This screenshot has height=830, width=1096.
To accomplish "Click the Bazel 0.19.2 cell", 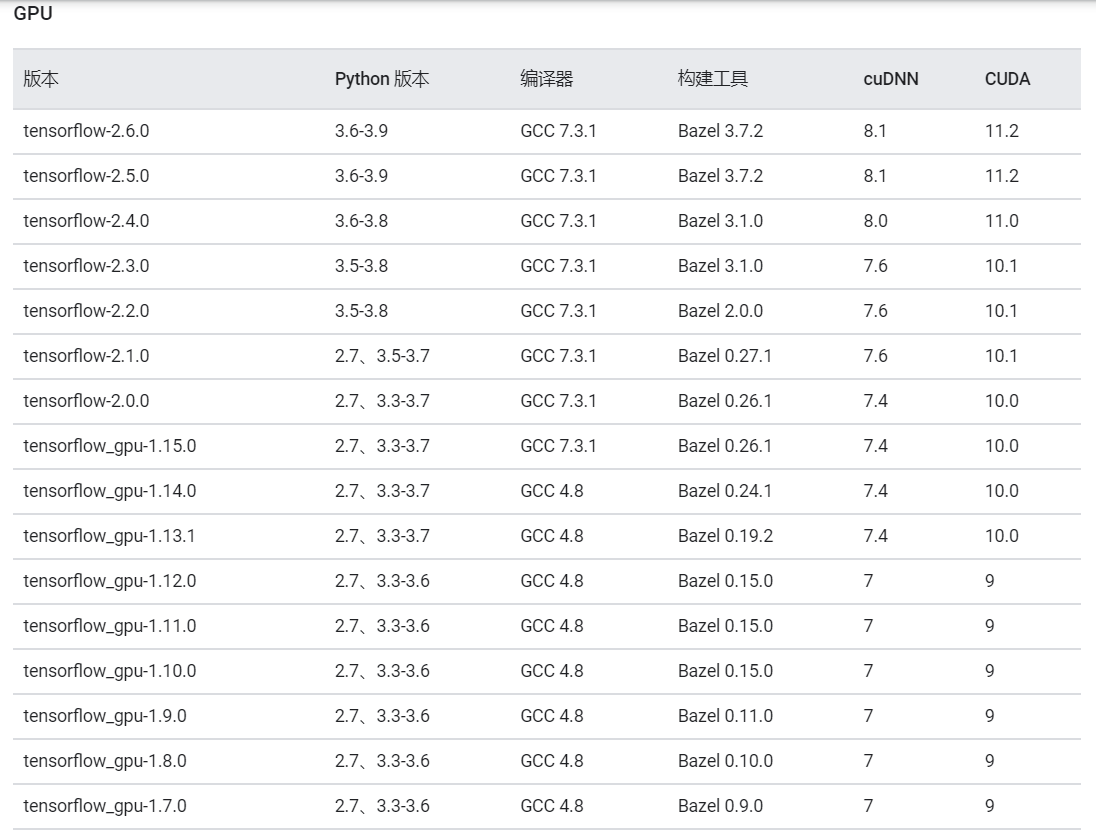I will pyautogui.click(x=726, y=536).
